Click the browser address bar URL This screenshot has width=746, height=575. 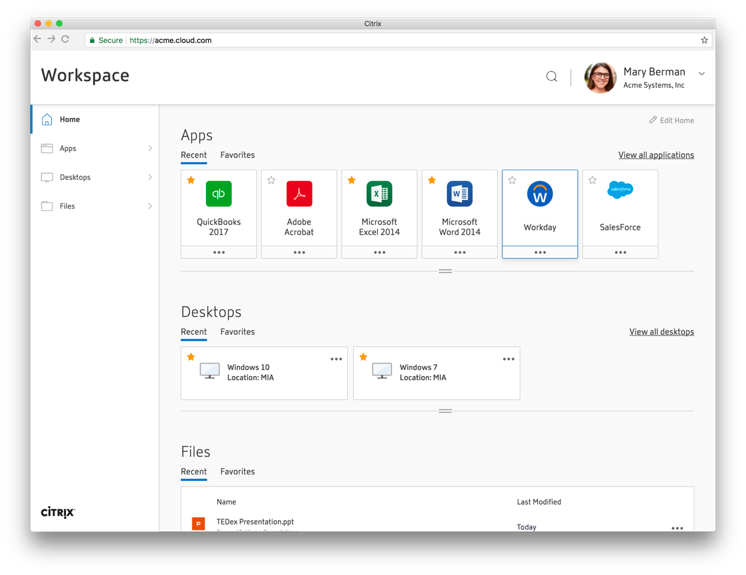point(171,40)
